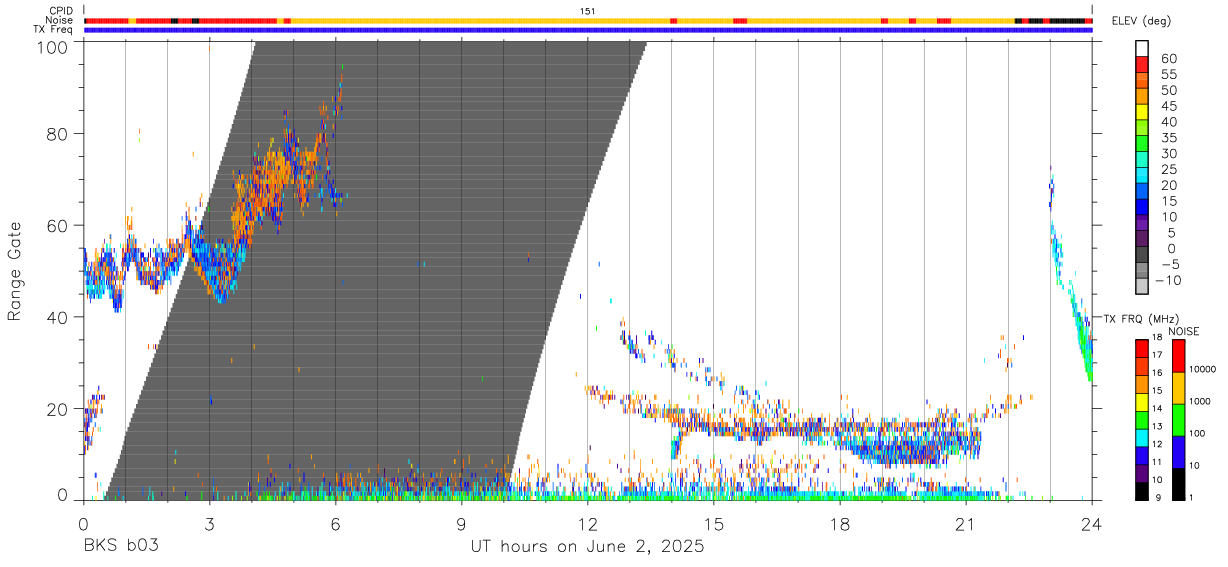Screen dimensions: 1228x567
Task: Click the x-axis tick label '3'
Action: point(209,524)
